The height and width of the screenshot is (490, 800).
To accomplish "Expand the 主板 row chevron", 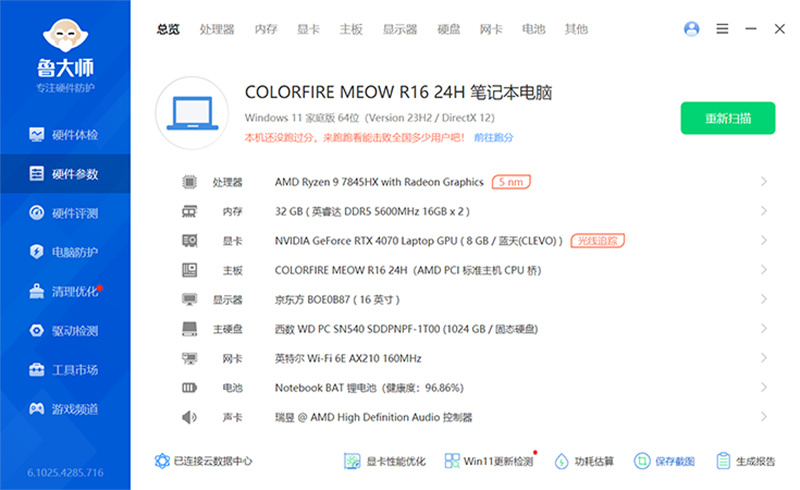I will [x=764, y=270].
